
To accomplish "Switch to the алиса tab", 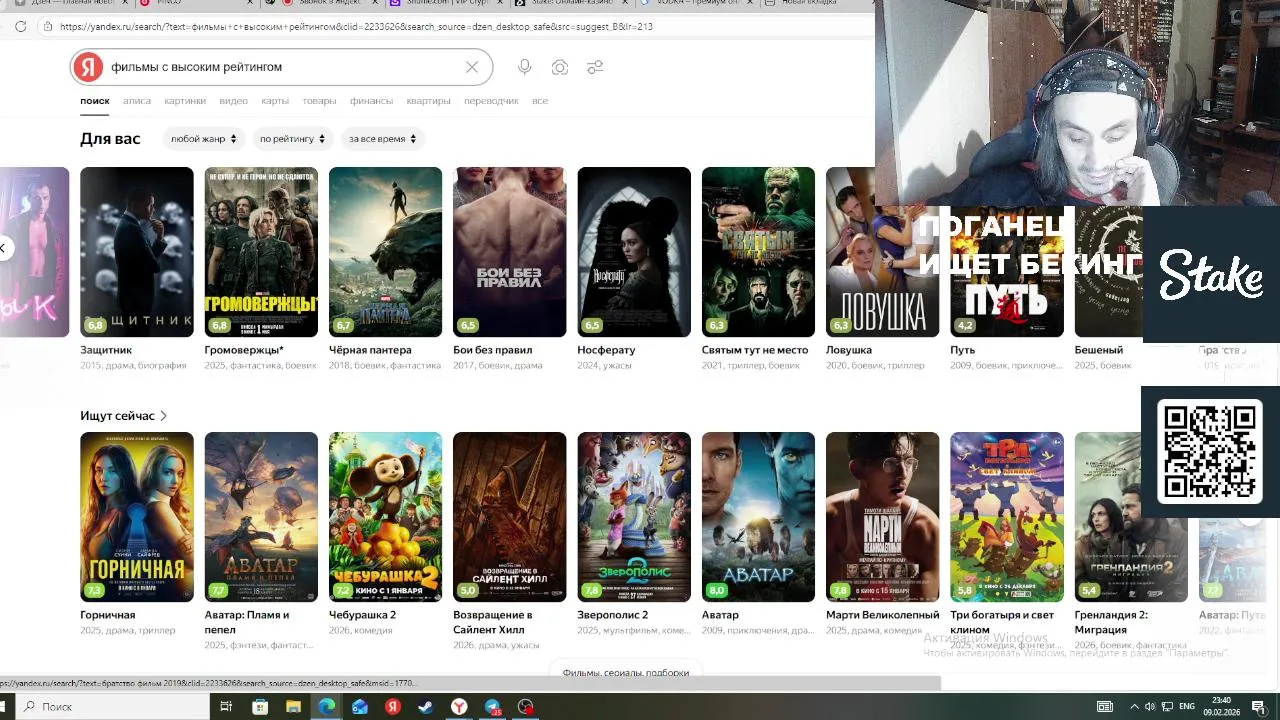I will click(x=137, y=101).
